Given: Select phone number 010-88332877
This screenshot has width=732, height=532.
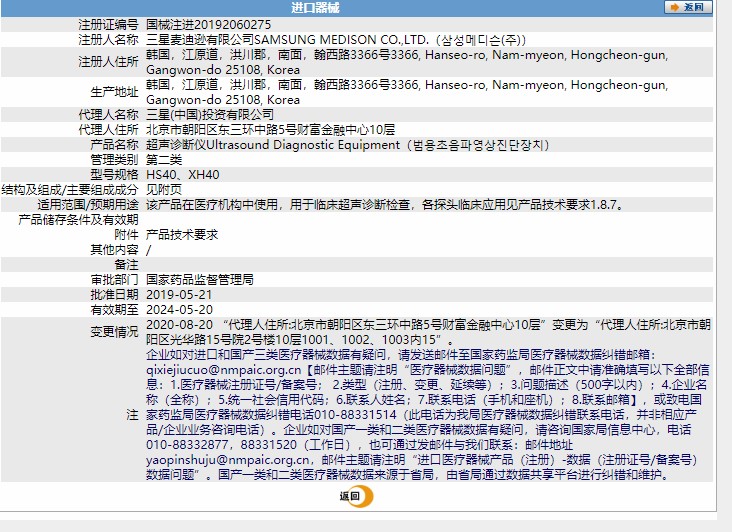Looking at the screenshot, I should tap(187, 445).
